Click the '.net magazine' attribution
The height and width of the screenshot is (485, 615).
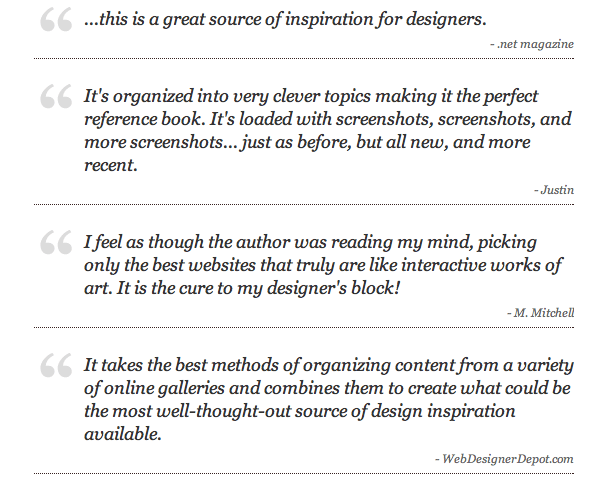coord(531,44)
